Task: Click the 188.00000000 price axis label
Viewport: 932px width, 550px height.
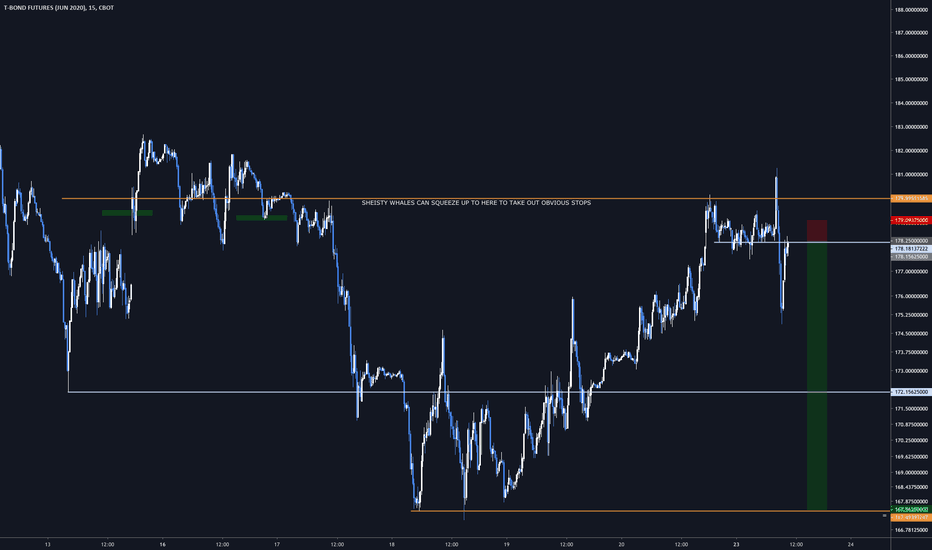Action: (912, 10)
